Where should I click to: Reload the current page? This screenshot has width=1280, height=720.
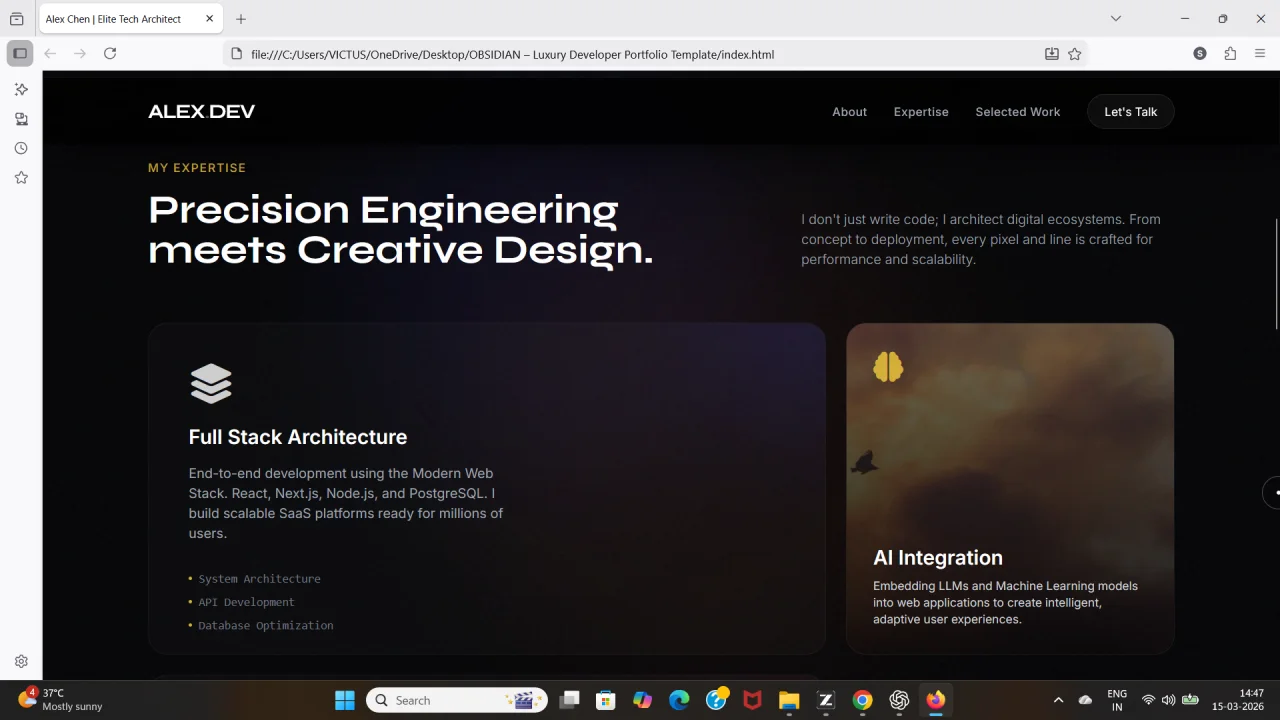point(110,53)
